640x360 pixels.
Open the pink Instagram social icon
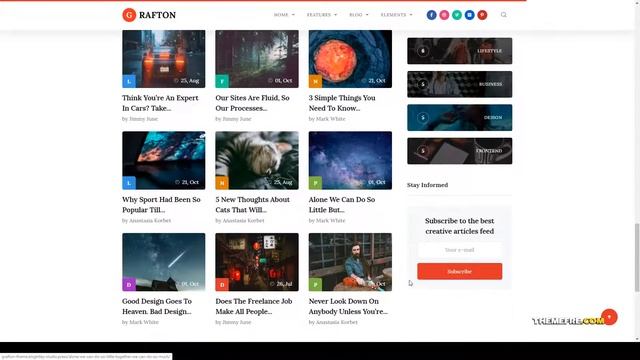tap(444, 15)
